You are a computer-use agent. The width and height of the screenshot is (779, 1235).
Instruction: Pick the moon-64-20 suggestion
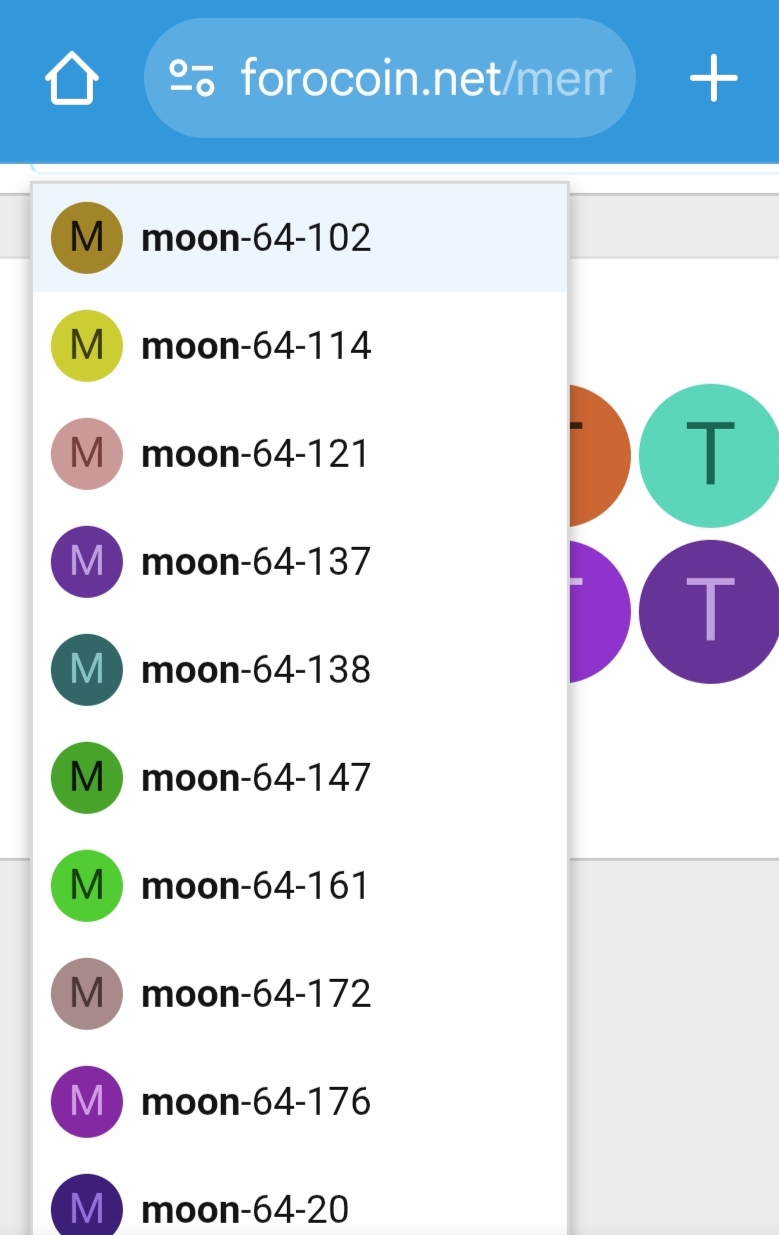pos(245,1210)
